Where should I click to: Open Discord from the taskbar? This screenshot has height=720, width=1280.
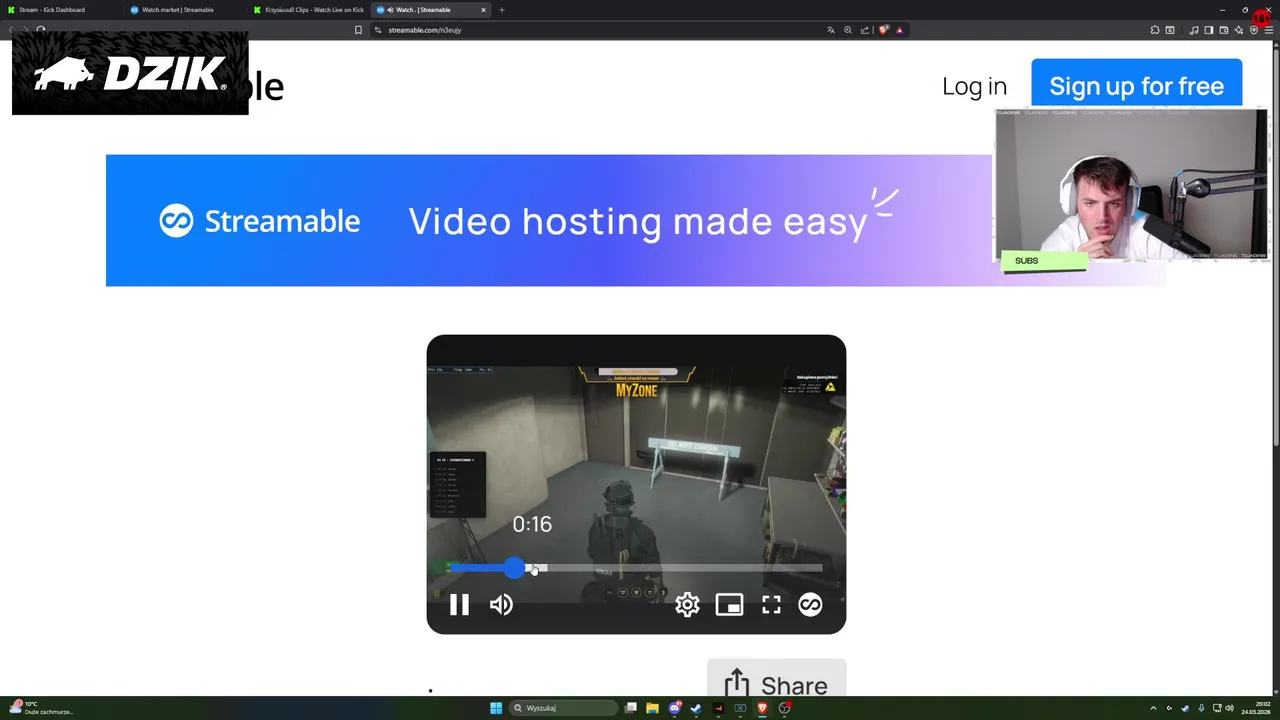[675, 708]
